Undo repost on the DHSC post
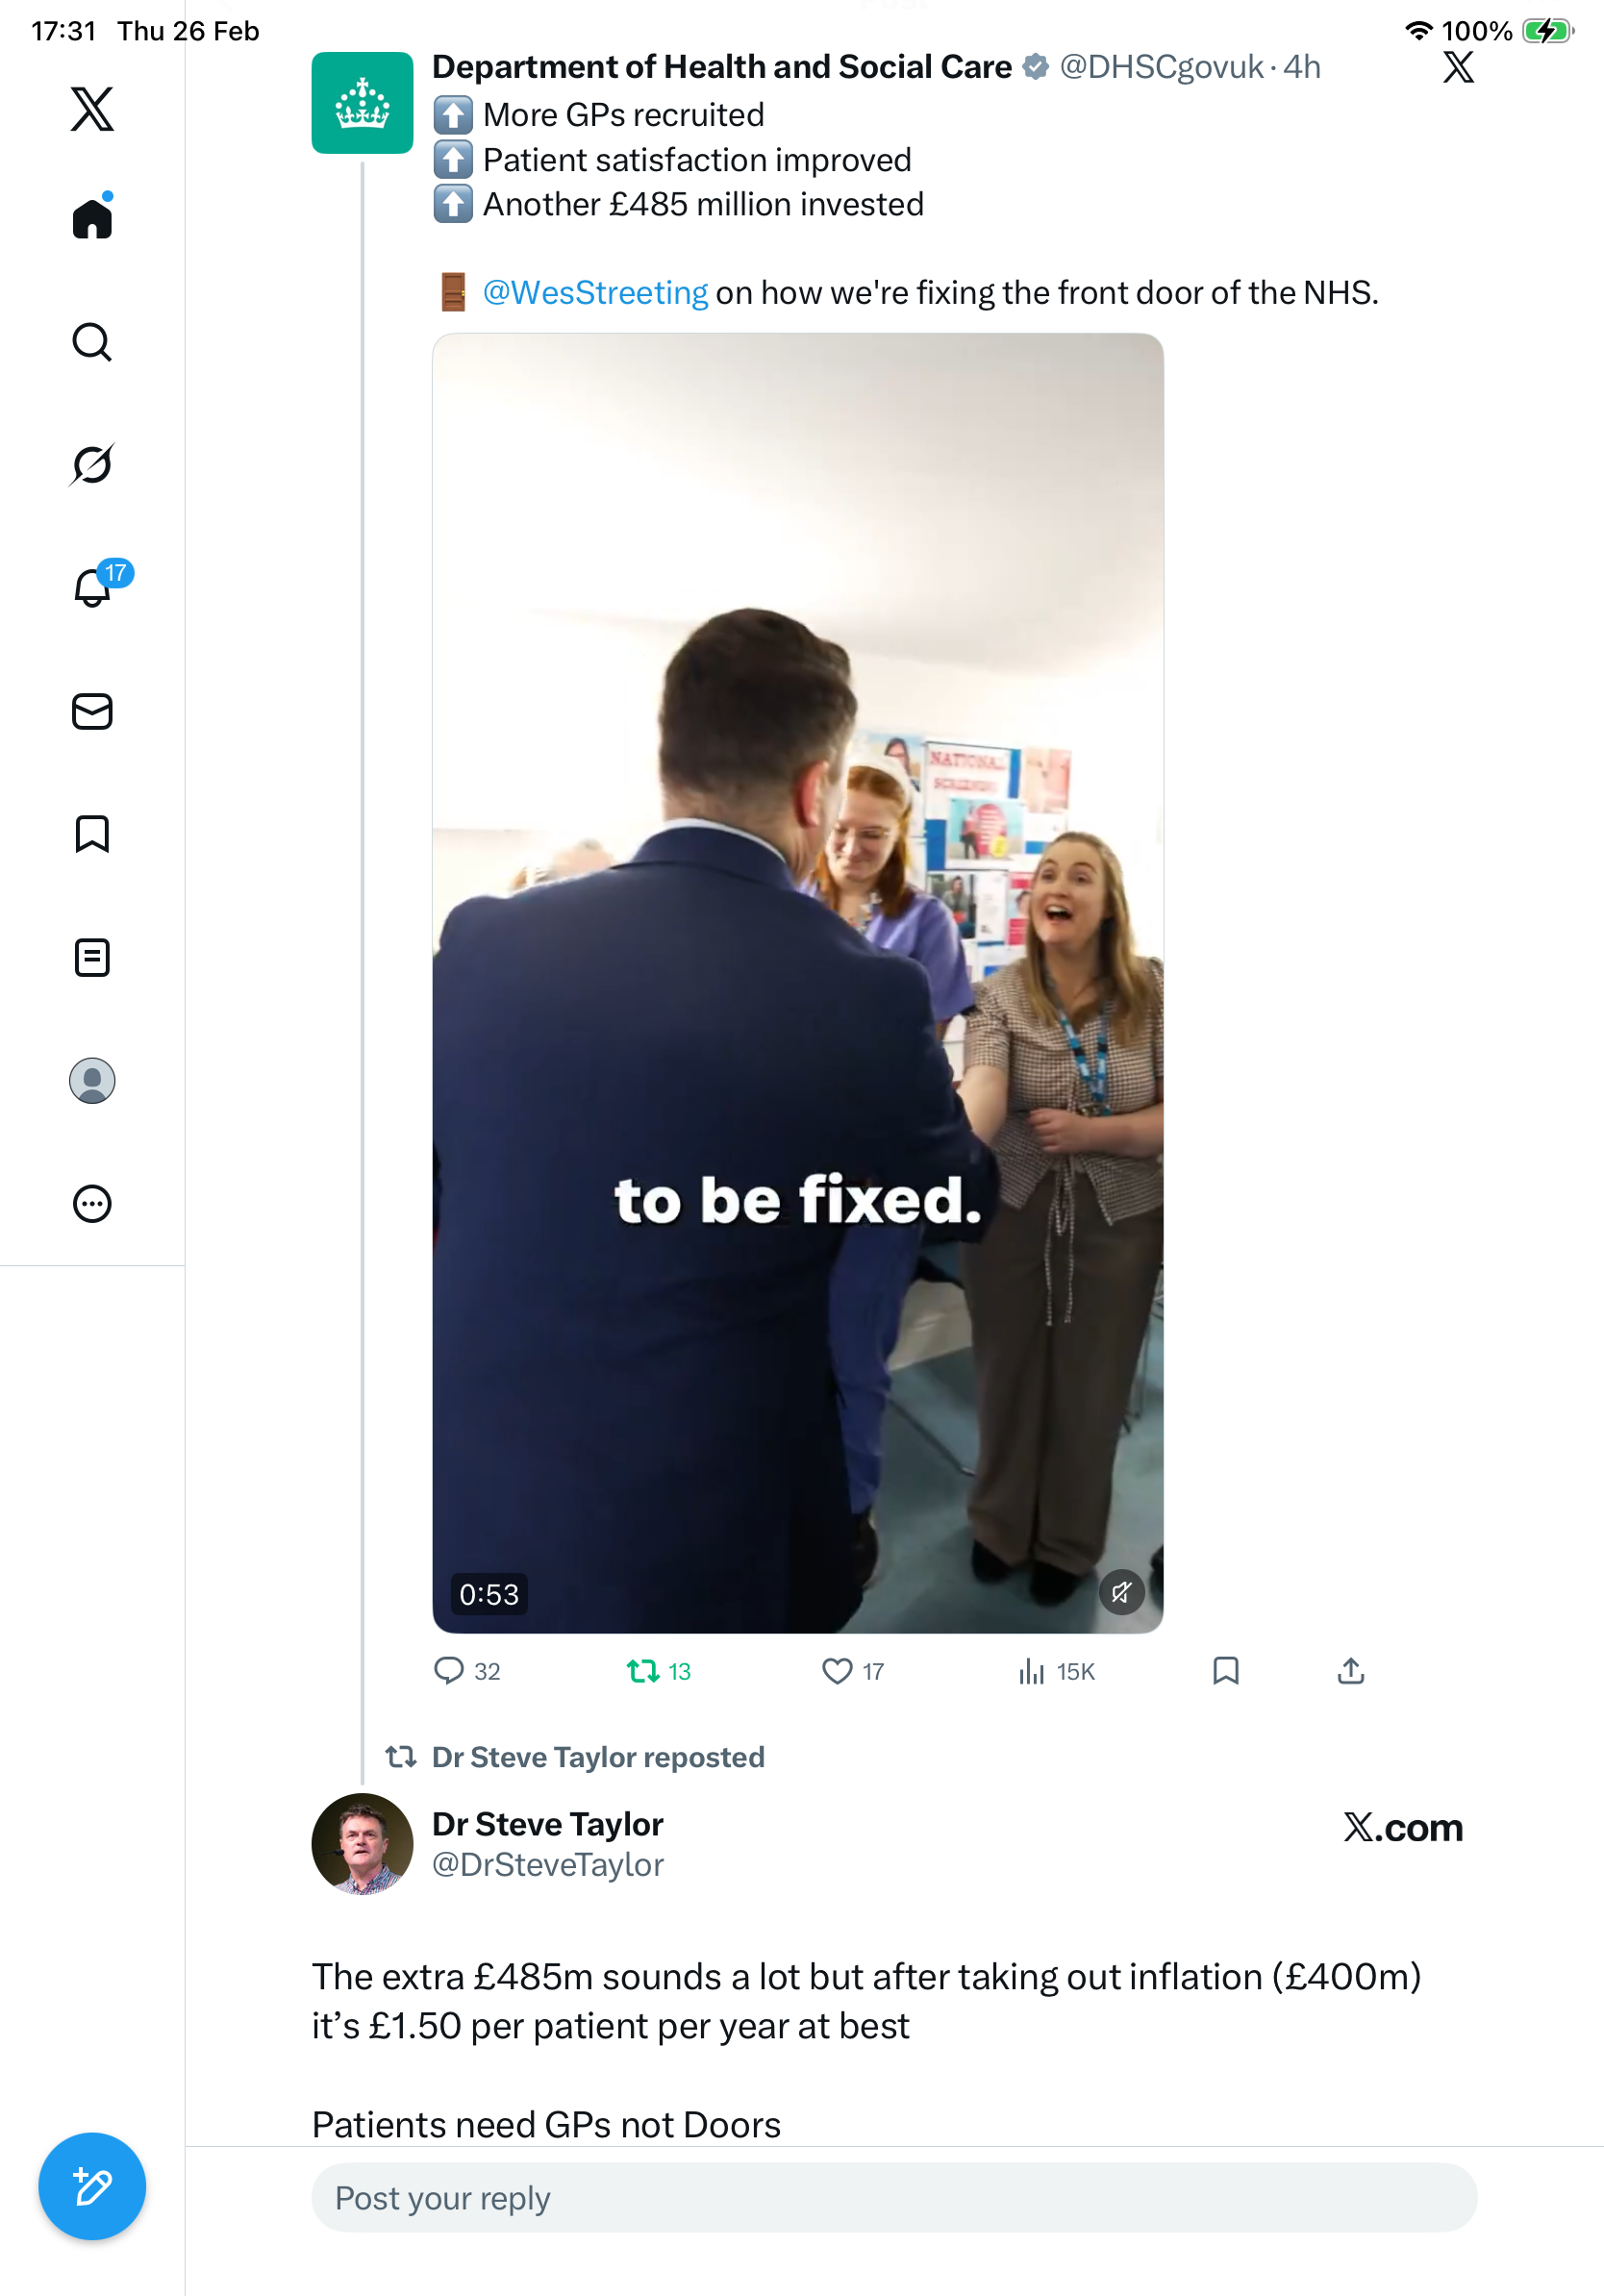This screenshot has height=2296, width=1604. click(x=643, y=1671)
